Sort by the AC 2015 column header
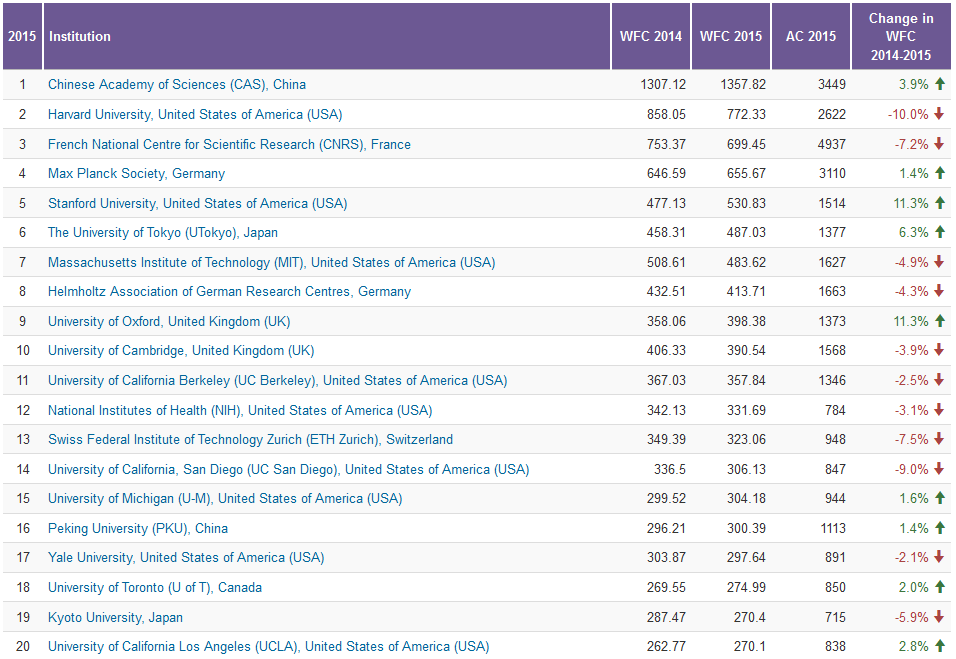This screenshot has width=956, height=659. (x=810, y=37)
